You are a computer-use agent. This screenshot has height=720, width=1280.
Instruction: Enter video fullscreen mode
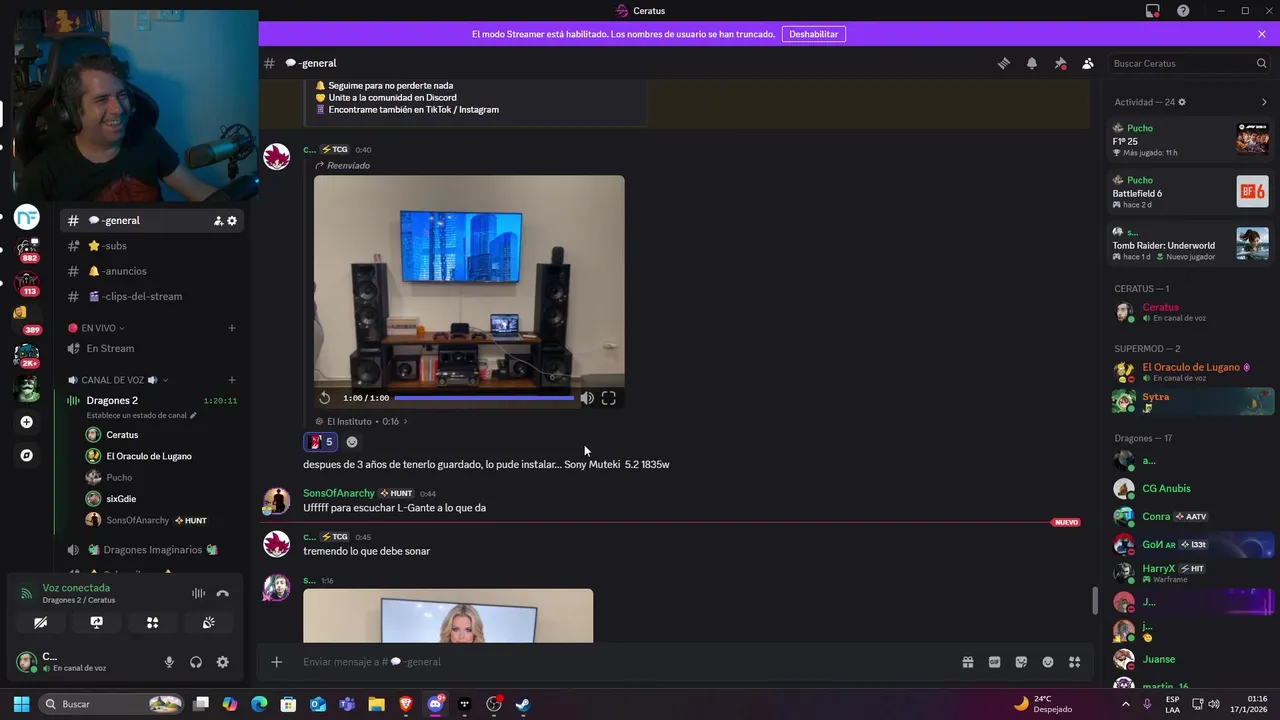(608, 398)
